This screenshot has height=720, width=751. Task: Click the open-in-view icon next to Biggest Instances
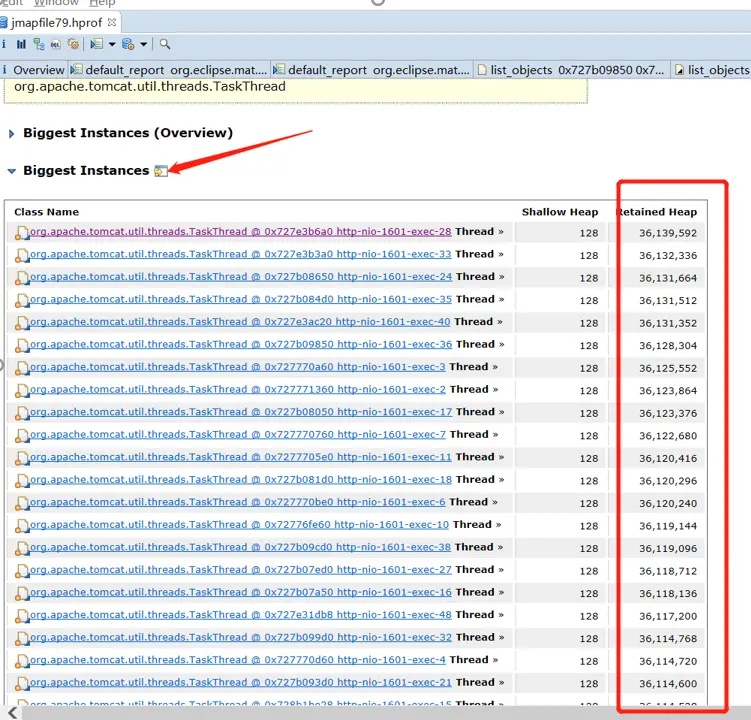pyautogui.click(x=161, y=171)
